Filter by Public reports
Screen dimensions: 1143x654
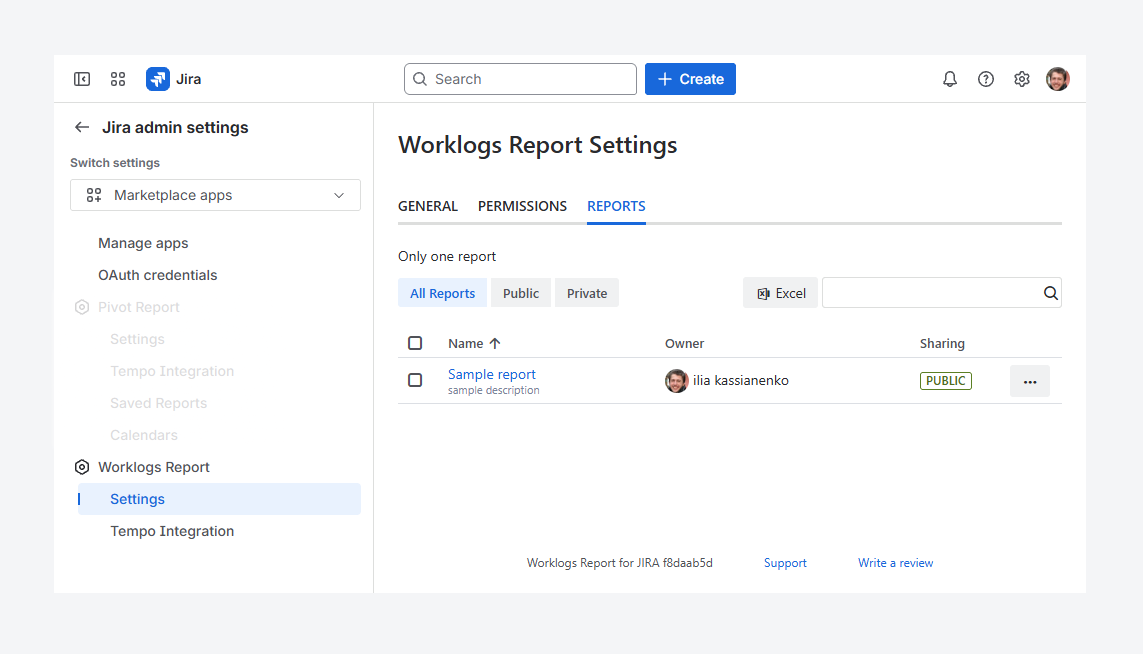[520, 293]
